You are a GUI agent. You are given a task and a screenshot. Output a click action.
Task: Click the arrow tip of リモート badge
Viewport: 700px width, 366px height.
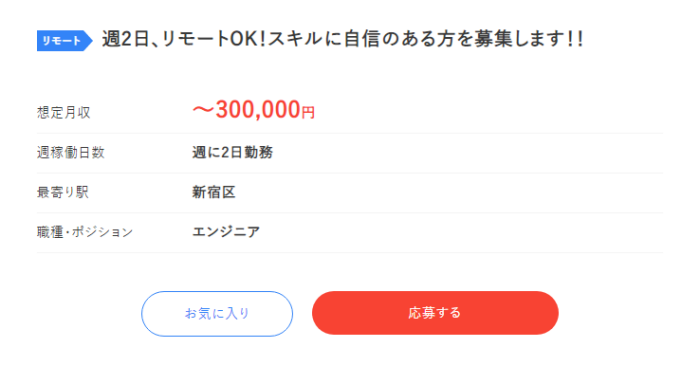(88, 41)
